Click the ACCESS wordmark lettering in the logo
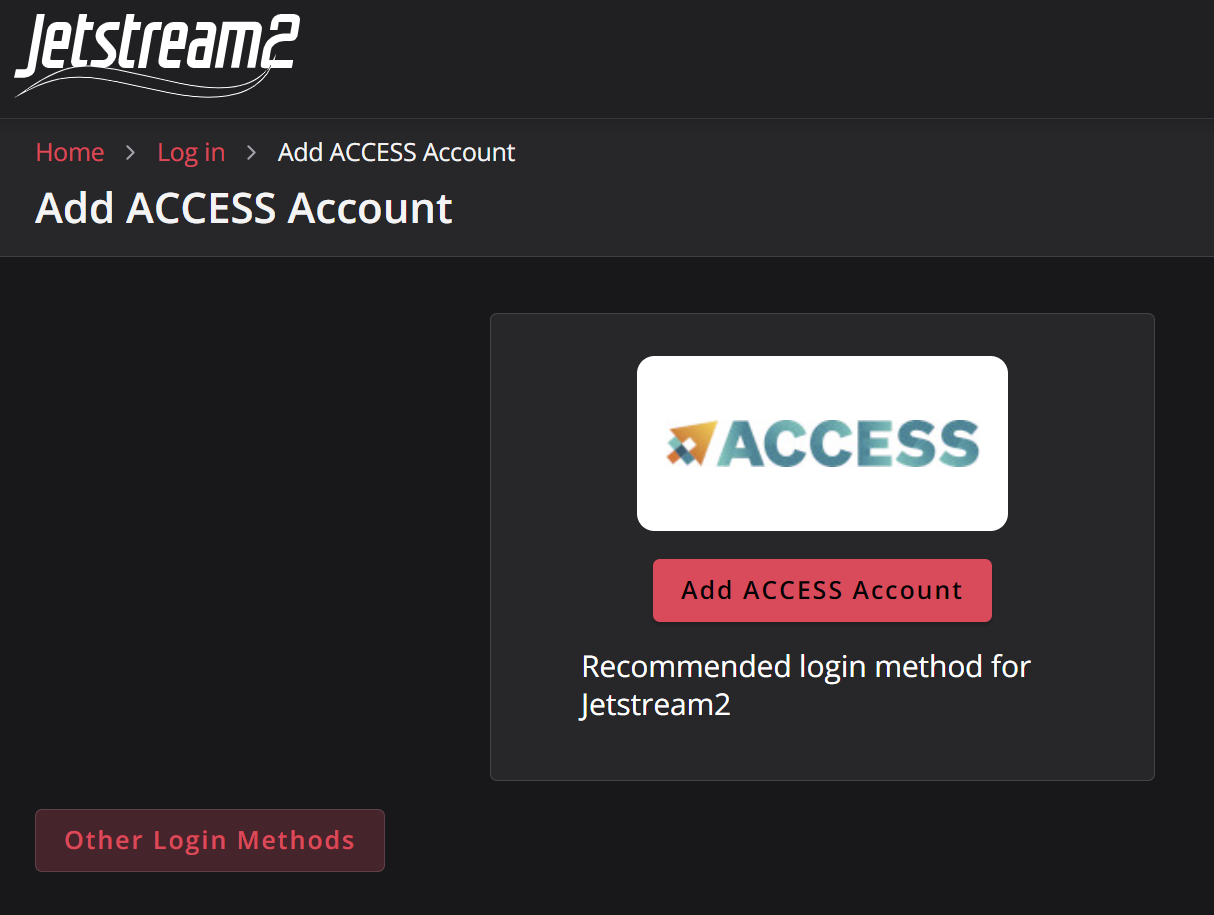This screenshot has width=1214, height=915. (x=849, y=443)
